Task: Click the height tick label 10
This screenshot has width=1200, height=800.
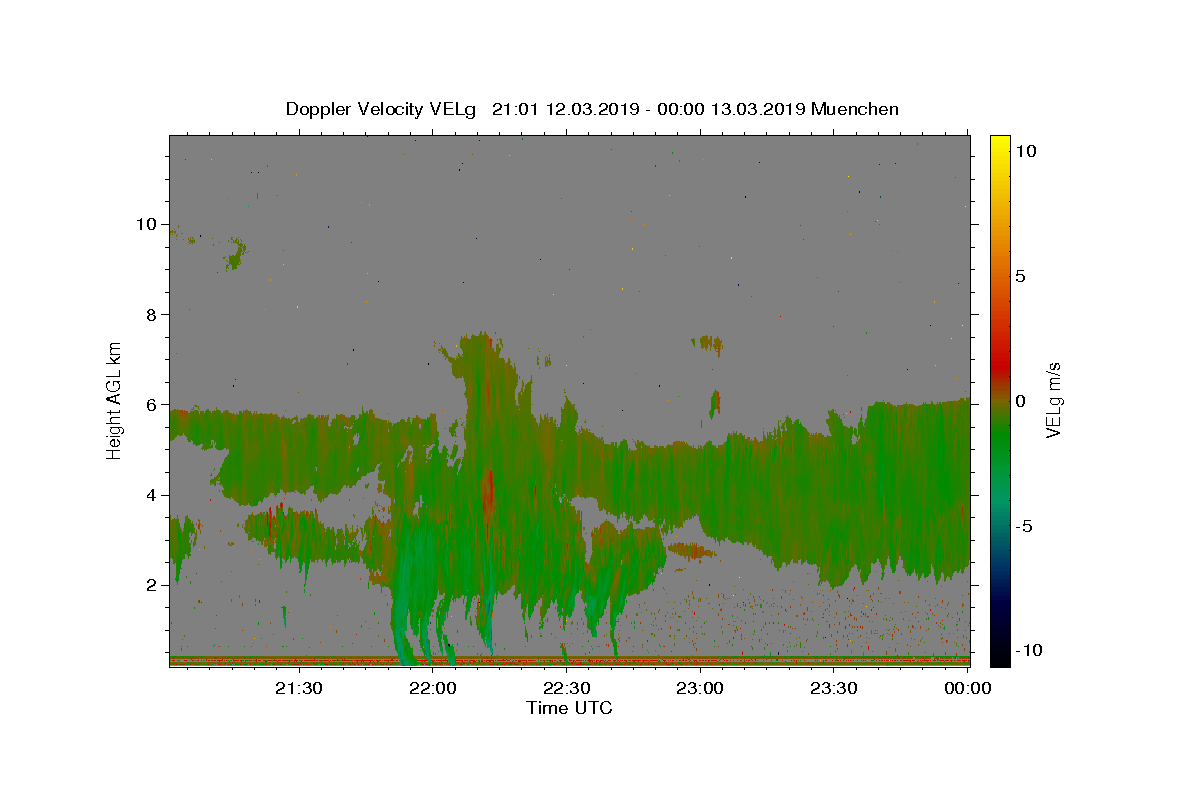Action: click(x=147, y=224)
